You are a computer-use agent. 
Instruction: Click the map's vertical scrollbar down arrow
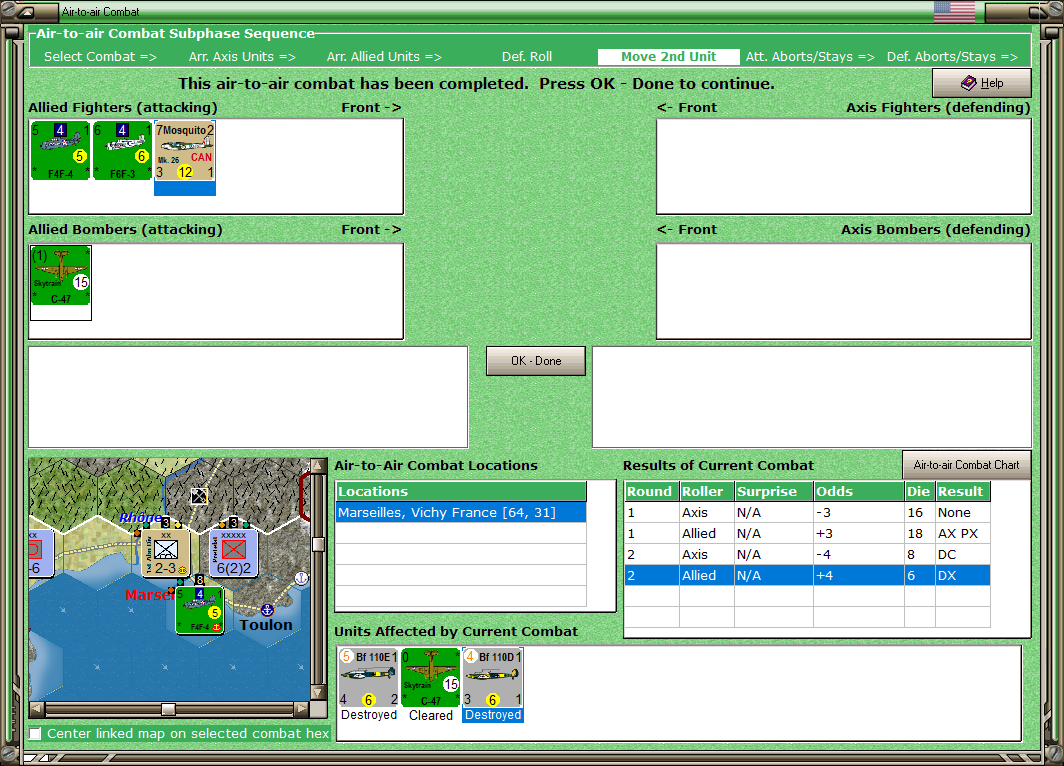coord(317,693)
